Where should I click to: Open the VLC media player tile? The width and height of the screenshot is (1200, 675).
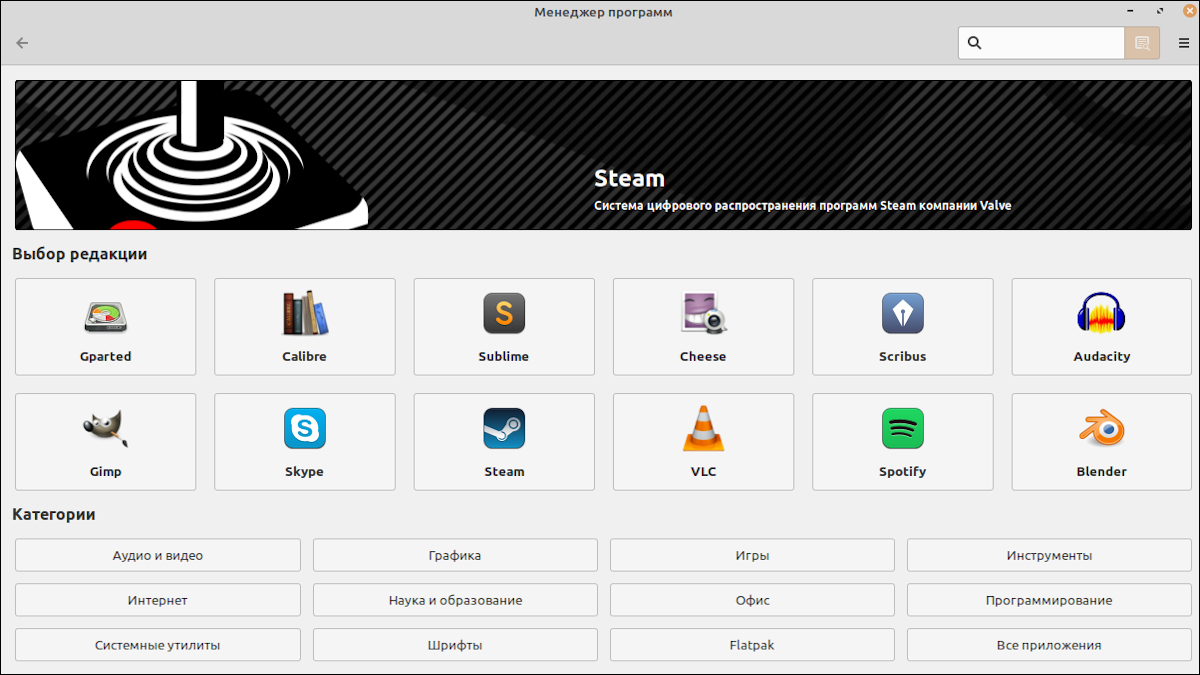pos(703,442)
